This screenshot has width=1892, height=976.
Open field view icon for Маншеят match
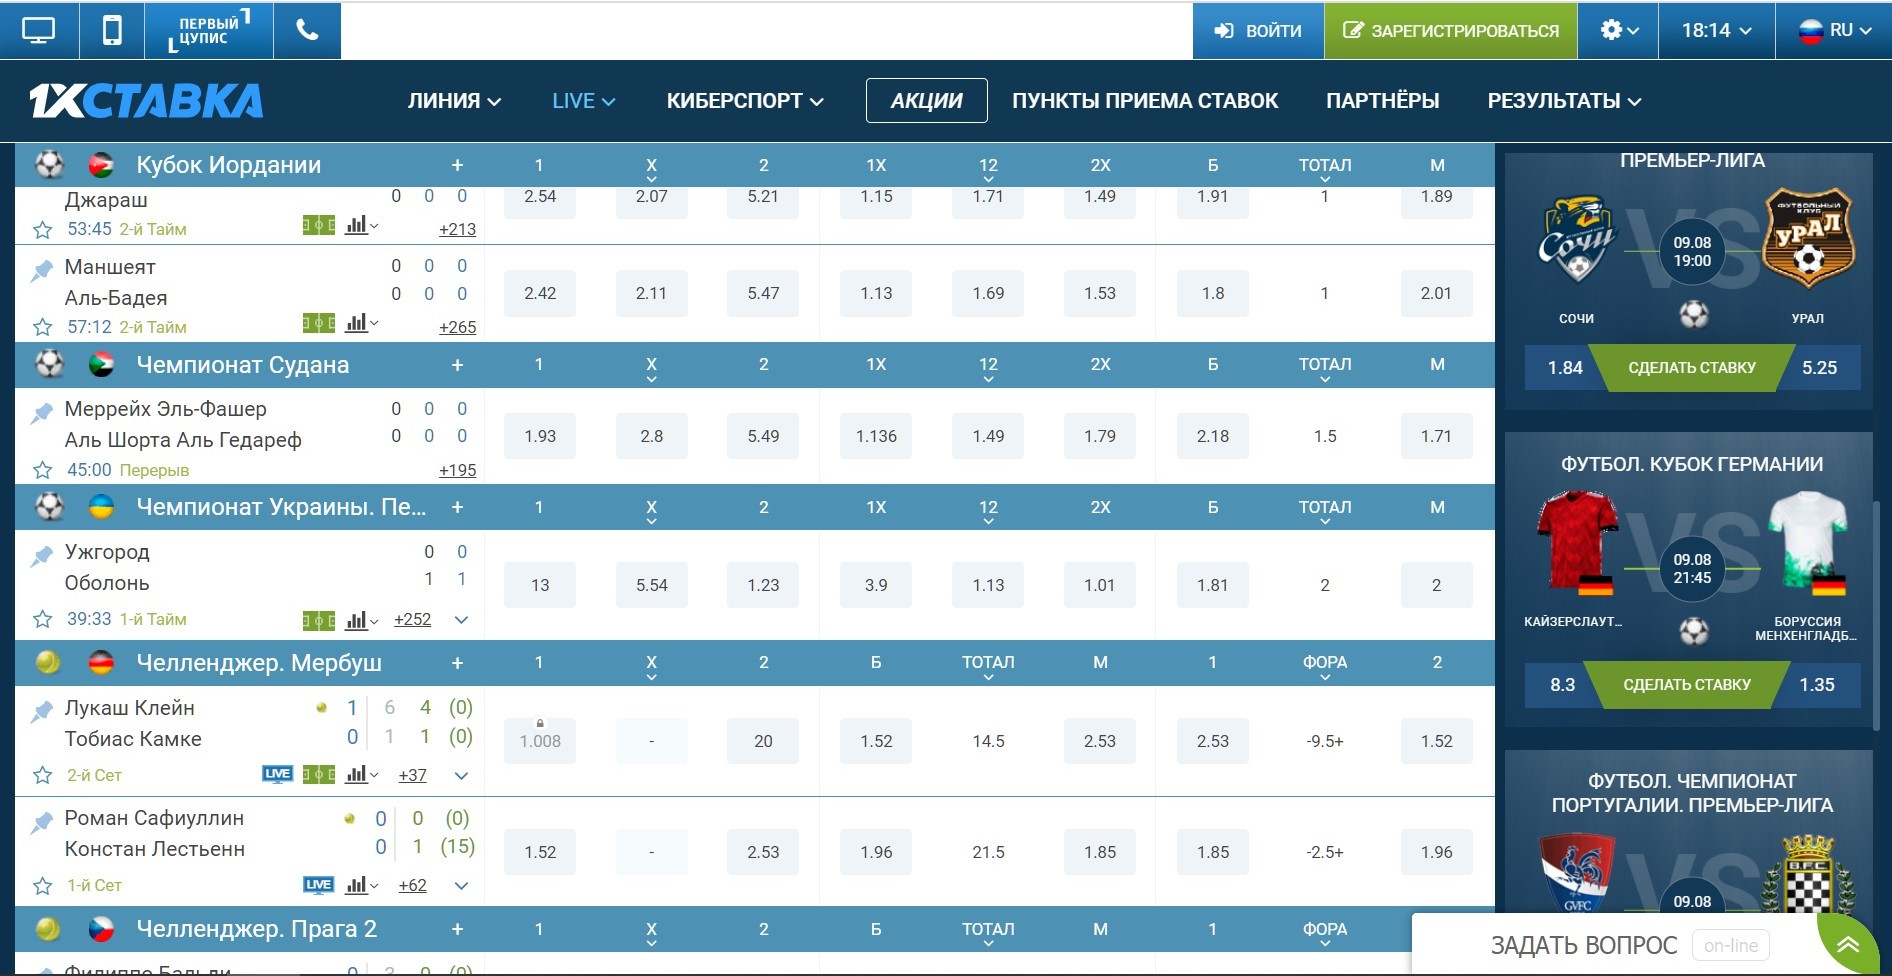319,323
